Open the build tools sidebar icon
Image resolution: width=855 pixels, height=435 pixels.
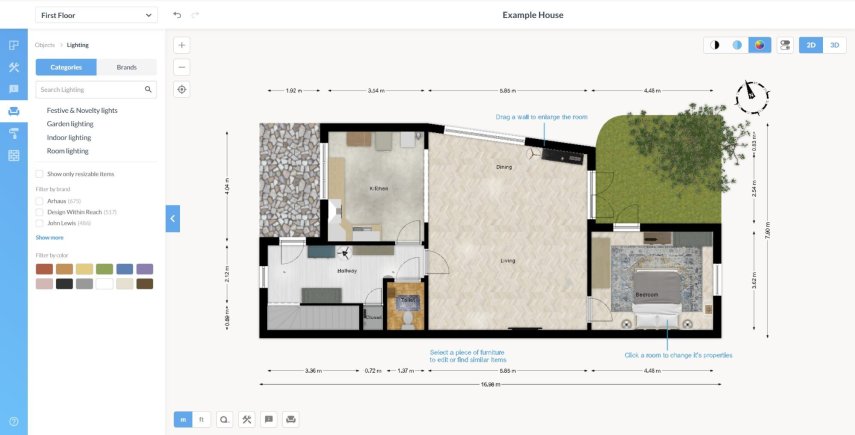click(x=14, y=67)
